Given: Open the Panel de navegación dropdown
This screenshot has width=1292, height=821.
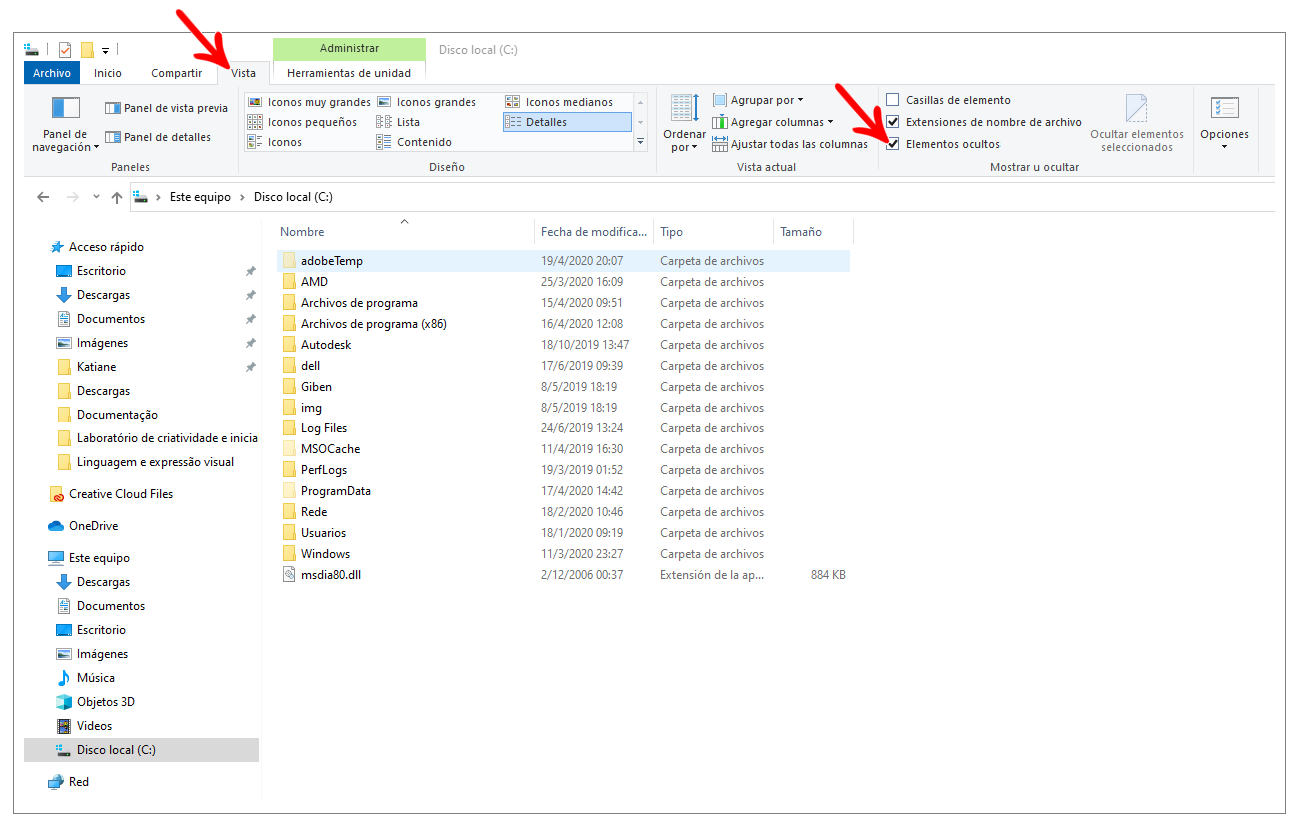Looking at the screenshot, I should (x=66, y=125).
